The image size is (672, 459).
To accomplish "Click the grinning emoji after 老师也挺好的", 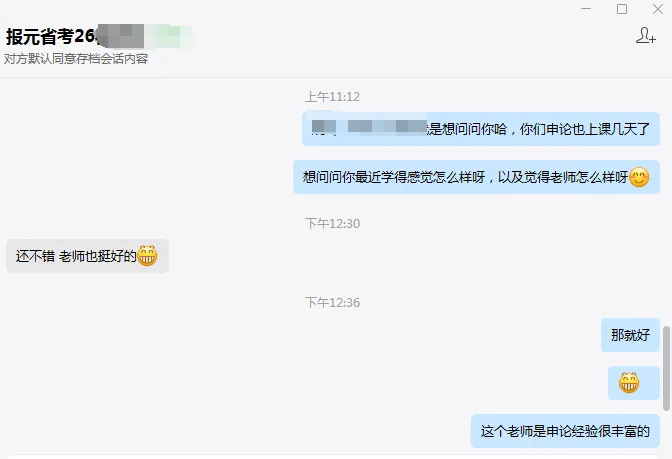I will point(147,256).
